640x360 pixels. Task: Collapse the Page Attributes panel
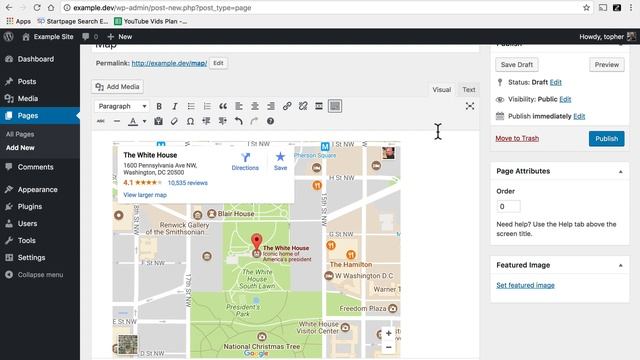click(x=620, y=171)
